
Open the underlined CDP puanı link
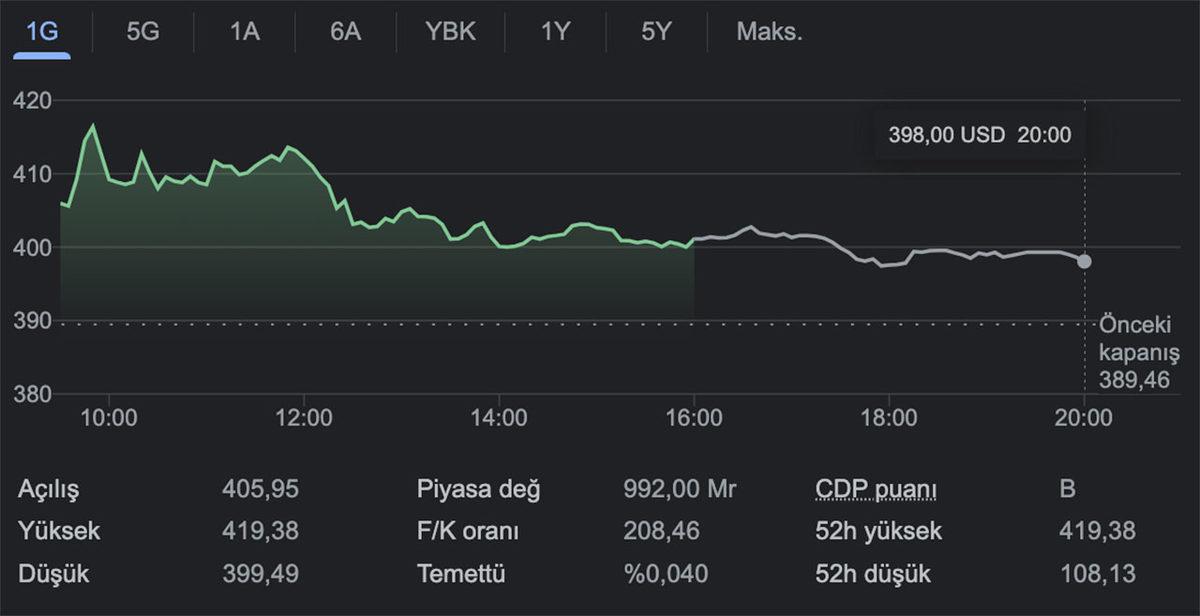click(876, 489)
